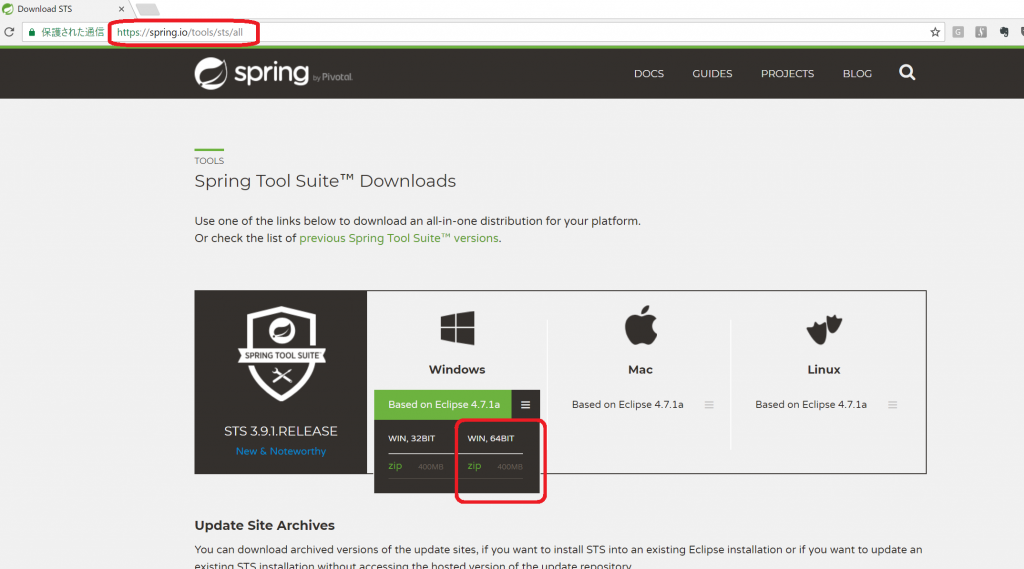The width and height of the screenshot is (1024, 569).
Task: Download the WIN 64BIT zip
Action: (x=475, y=466)
